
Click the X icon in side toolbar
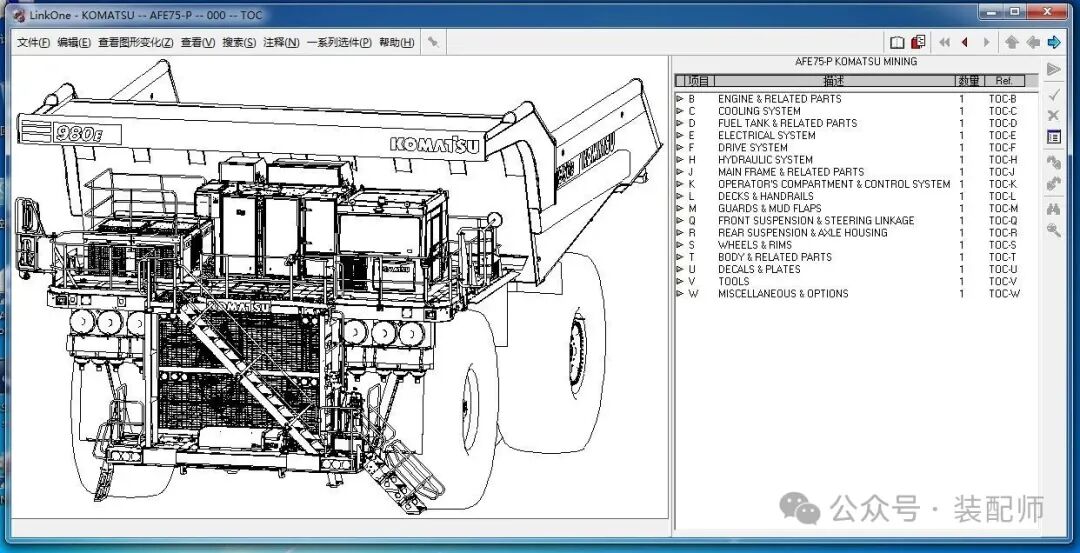1053,115
